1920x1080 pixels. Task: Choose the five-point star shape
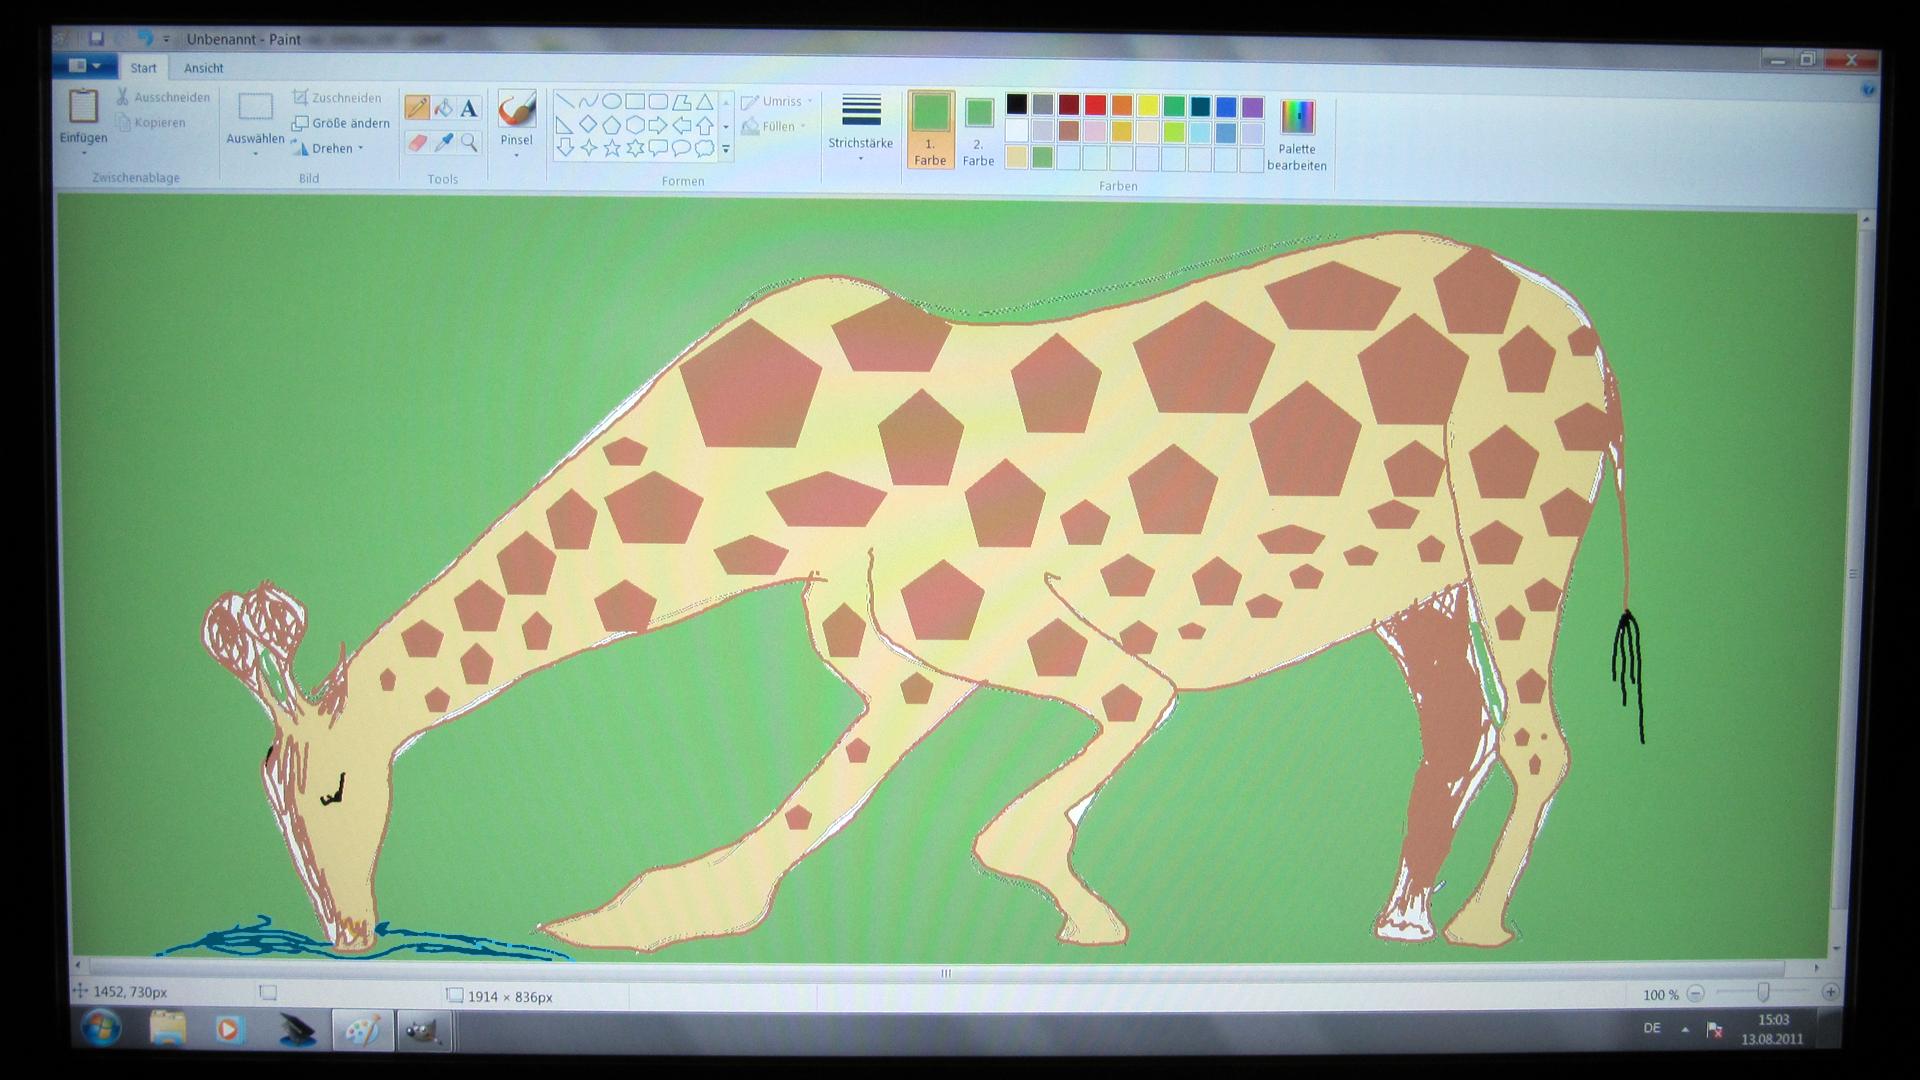pyautogui.click(x=611, y=149)
